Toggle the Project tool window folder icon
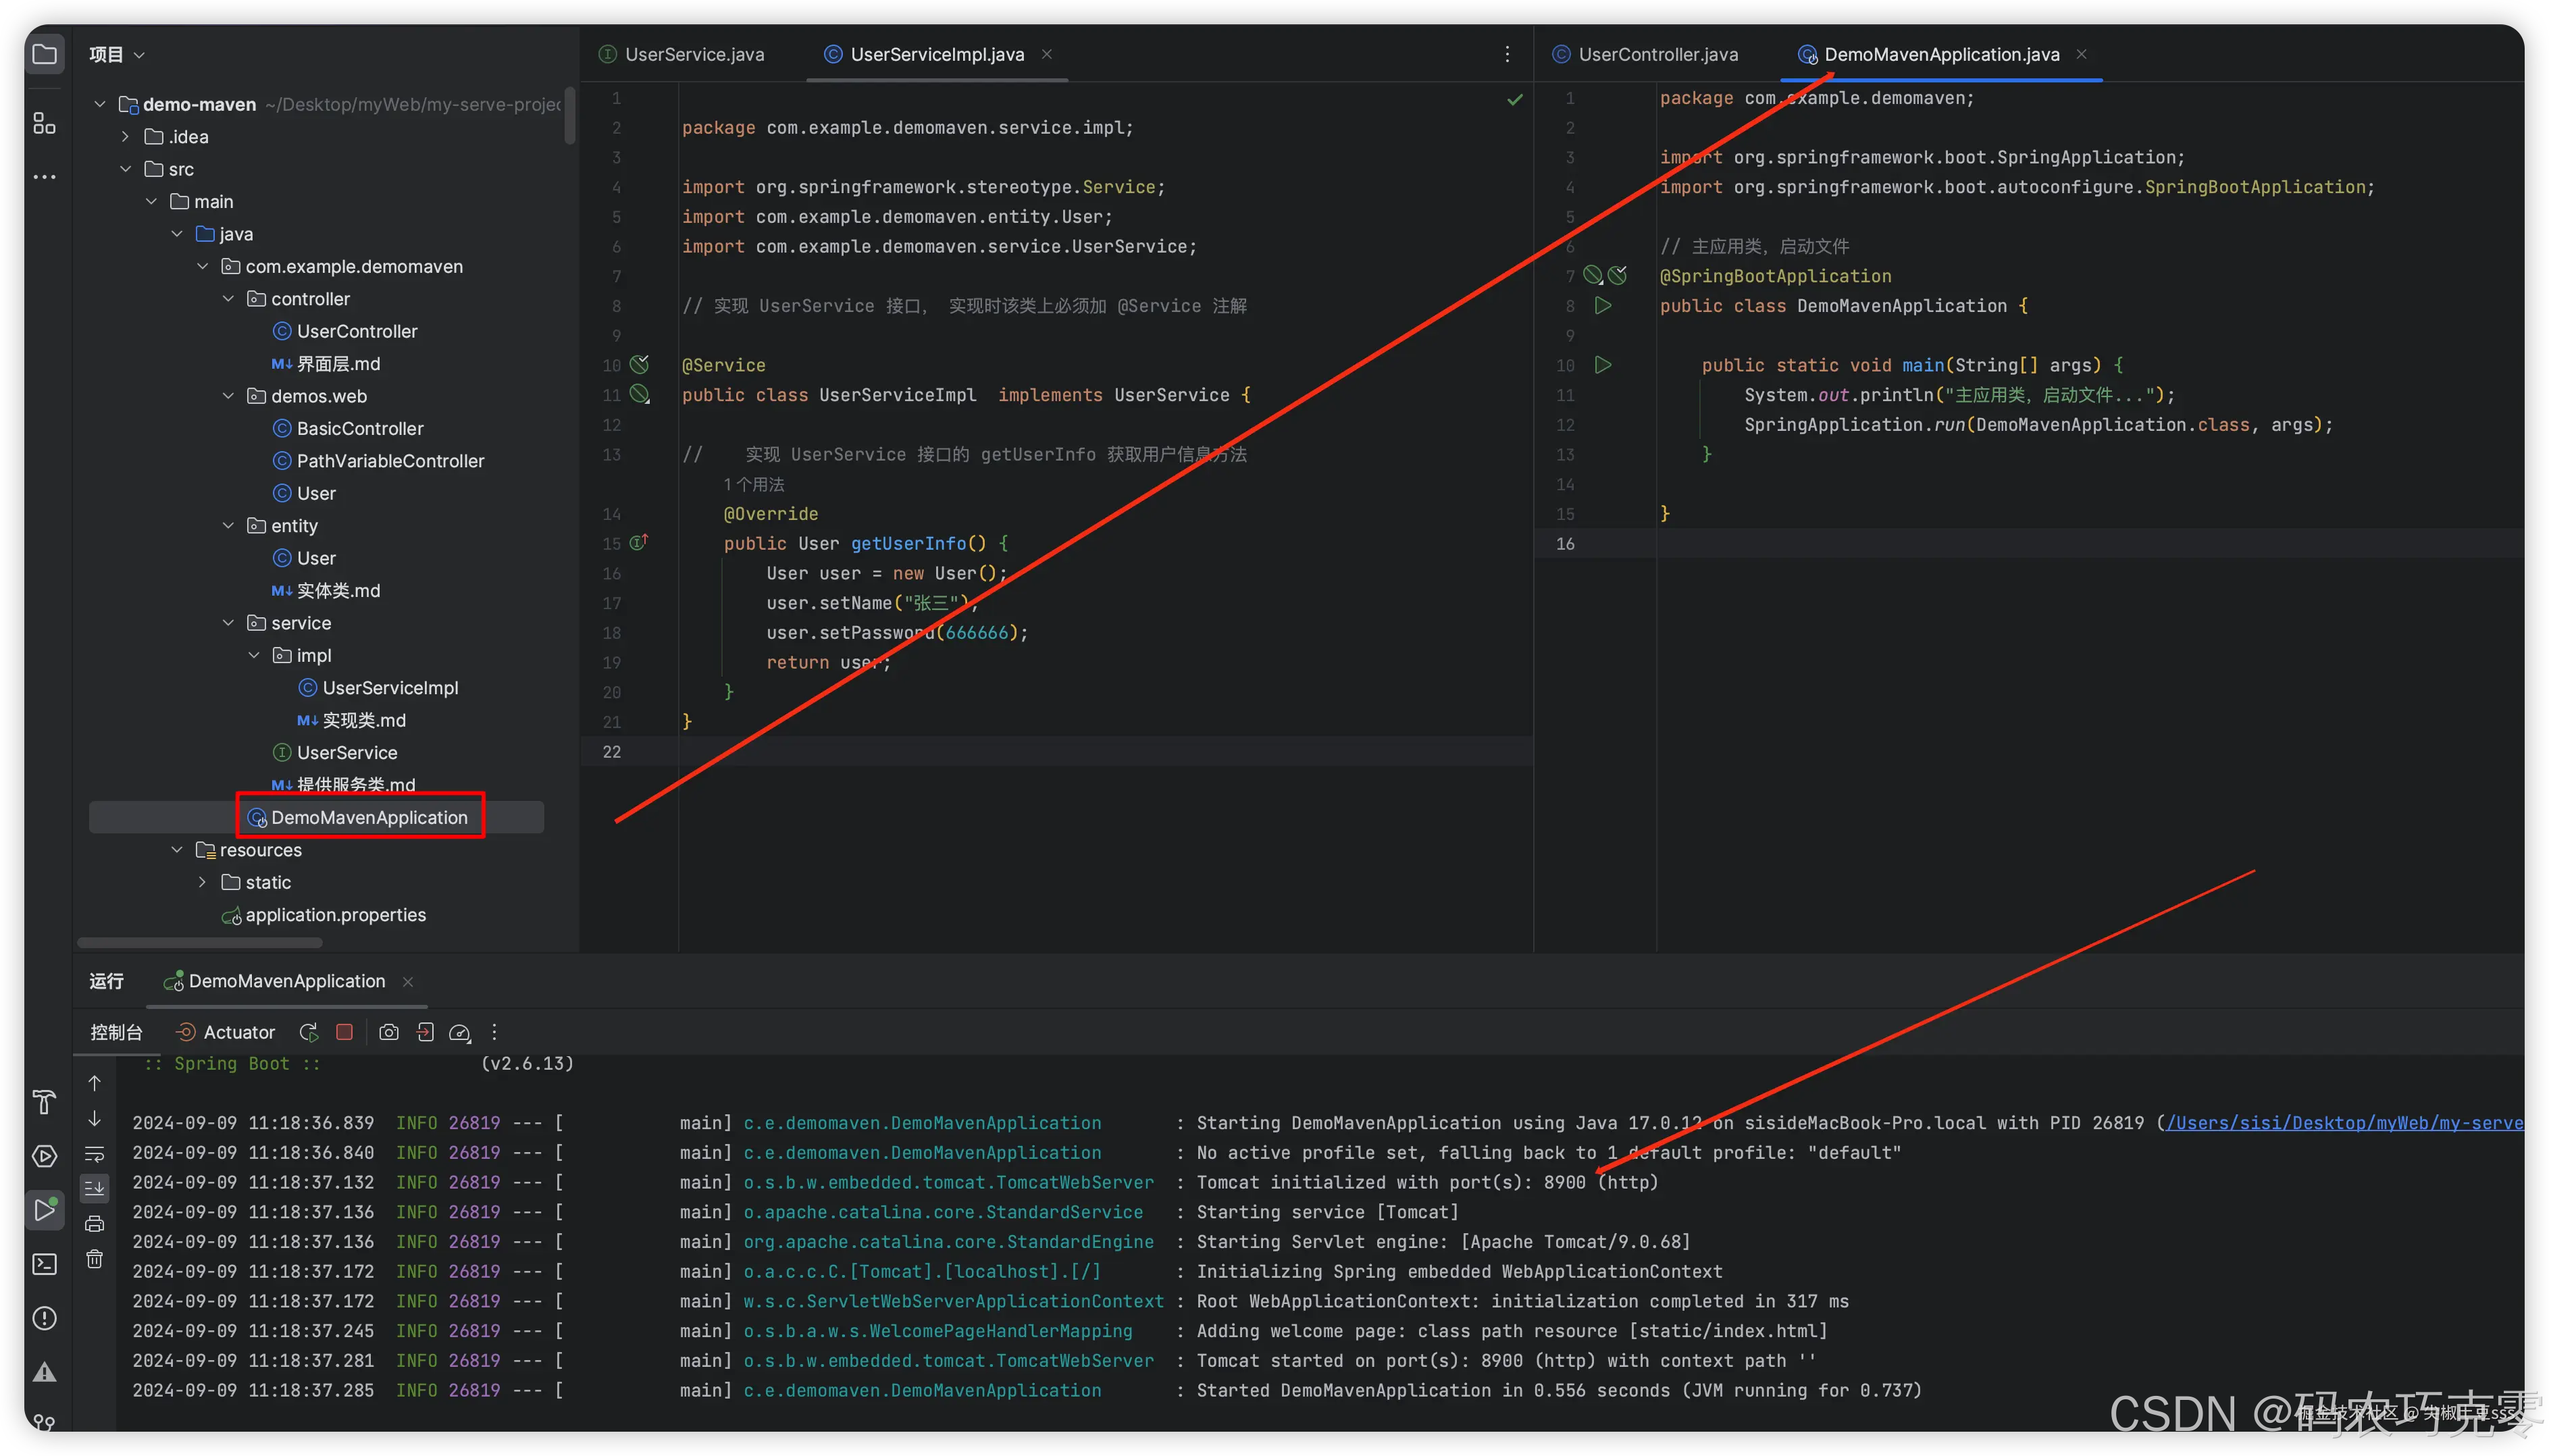This screenshot has width=2549, height=1456. tap(44, 54)
